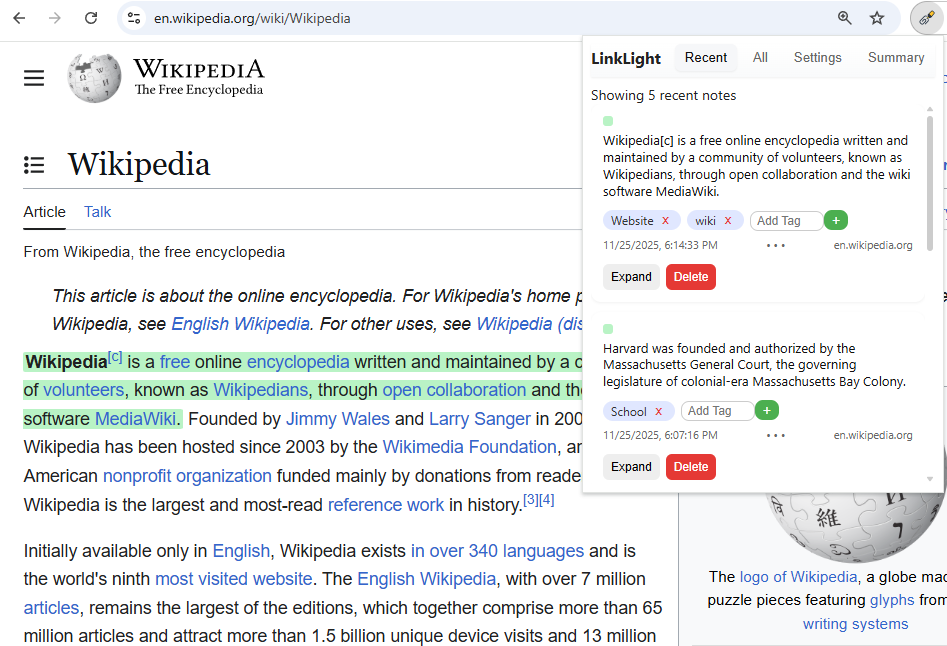Open the English Wikipedia link
This screenshot has width=947, height=646.
point(239,324)
